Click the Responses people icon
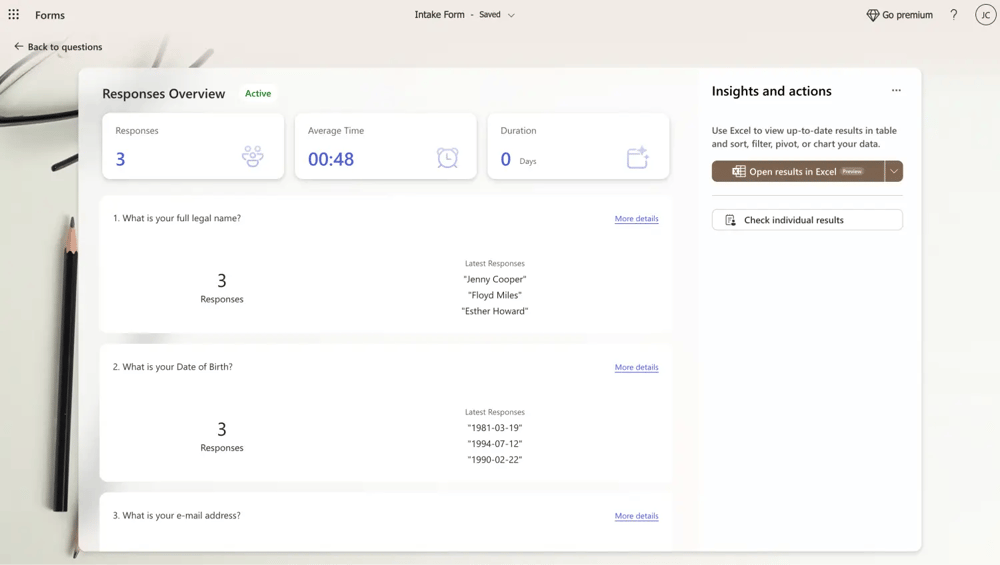Image resolution: width=1000 pixels, height=565 pixels. (x=252, y=156)
